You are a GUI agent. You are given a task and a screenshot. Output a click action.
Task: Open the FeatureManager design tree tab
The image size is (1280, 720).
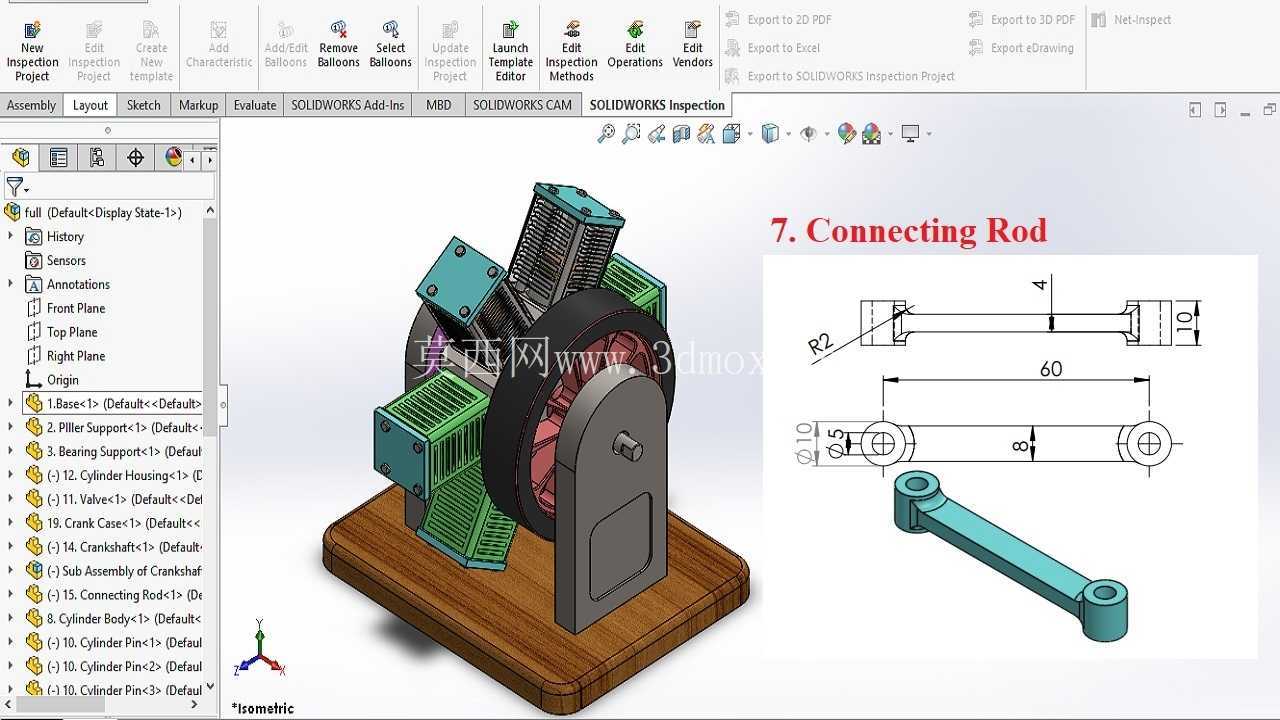(x=21, y=157)
